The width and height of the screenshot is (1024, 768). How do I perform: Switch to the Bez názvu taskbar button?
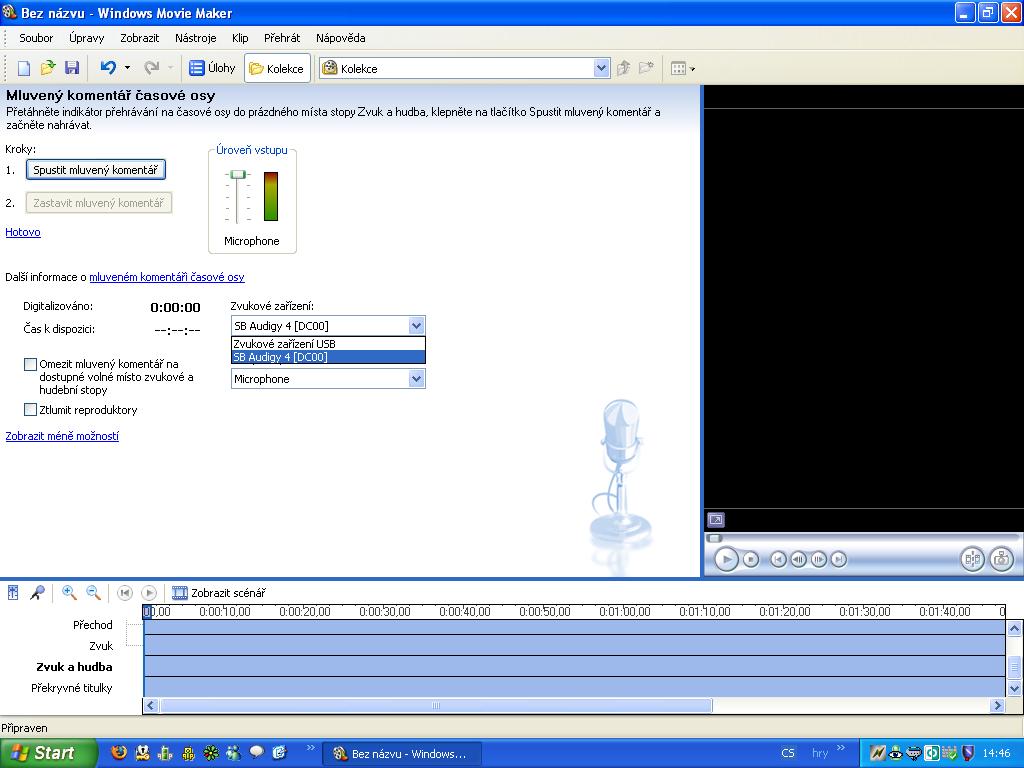point(402,754)
